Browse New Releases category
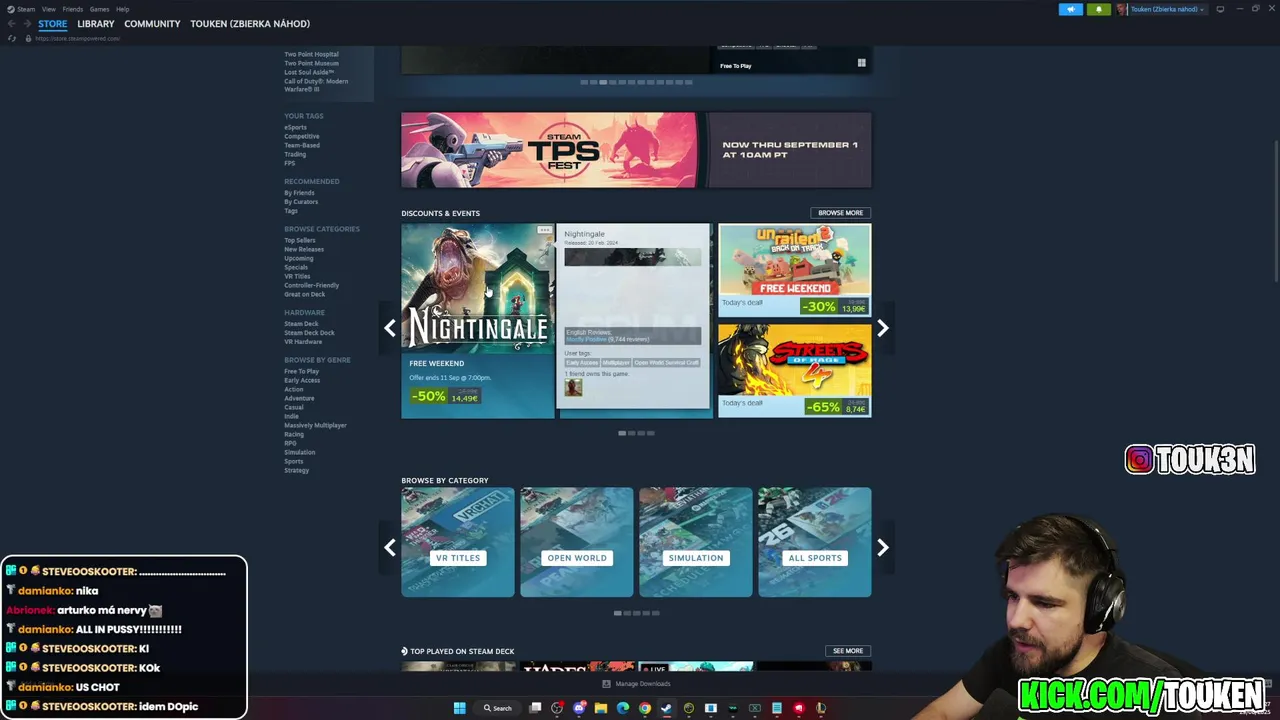 pos(304,249)
